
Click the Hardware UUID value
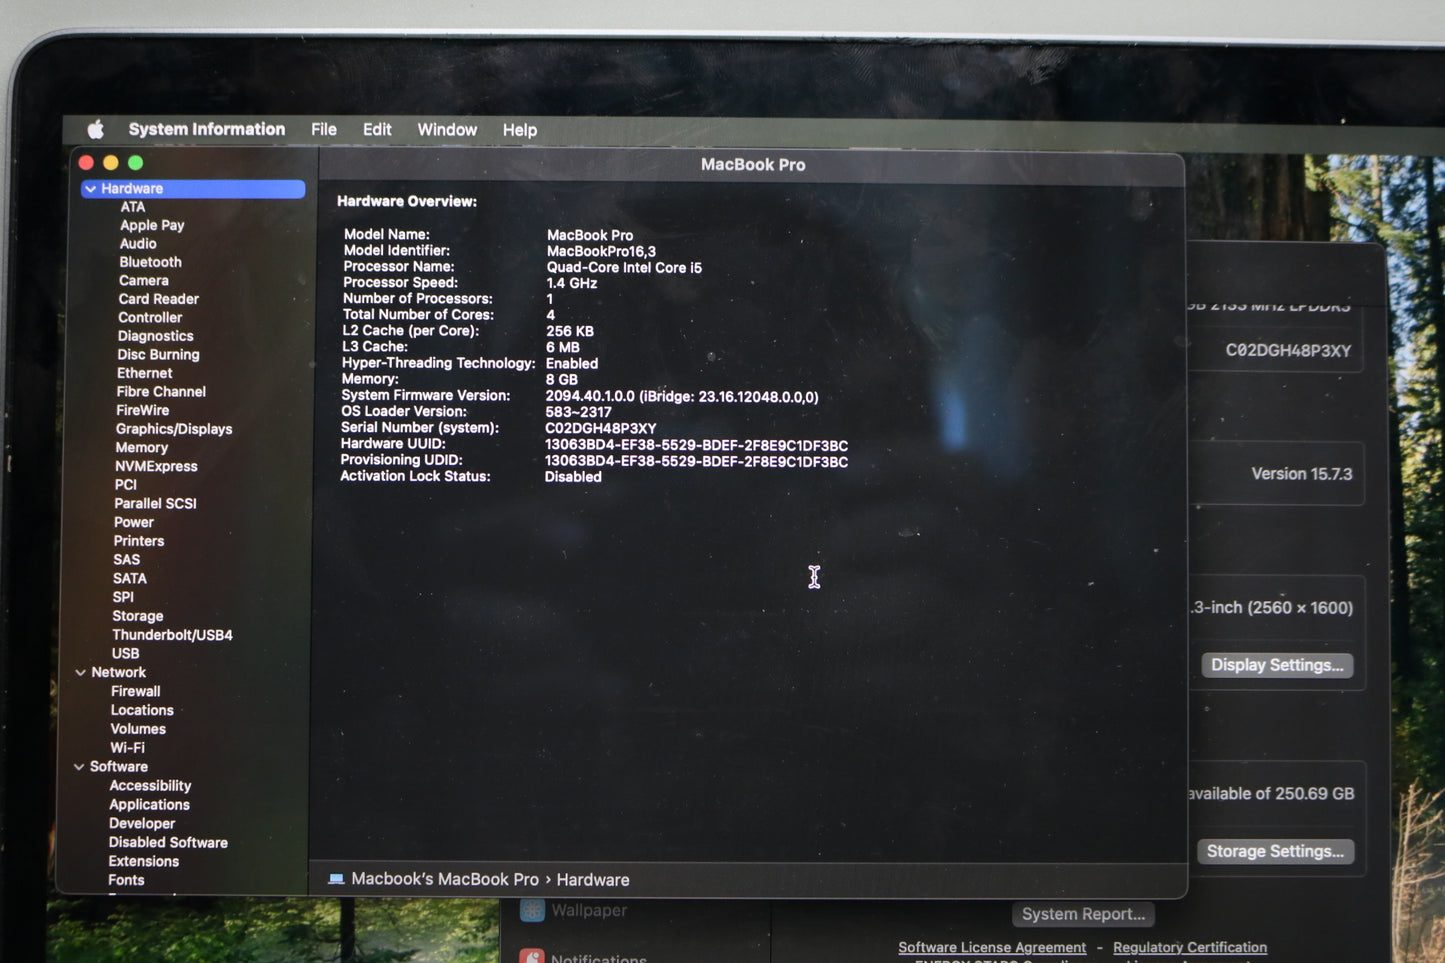click(696, 445)
